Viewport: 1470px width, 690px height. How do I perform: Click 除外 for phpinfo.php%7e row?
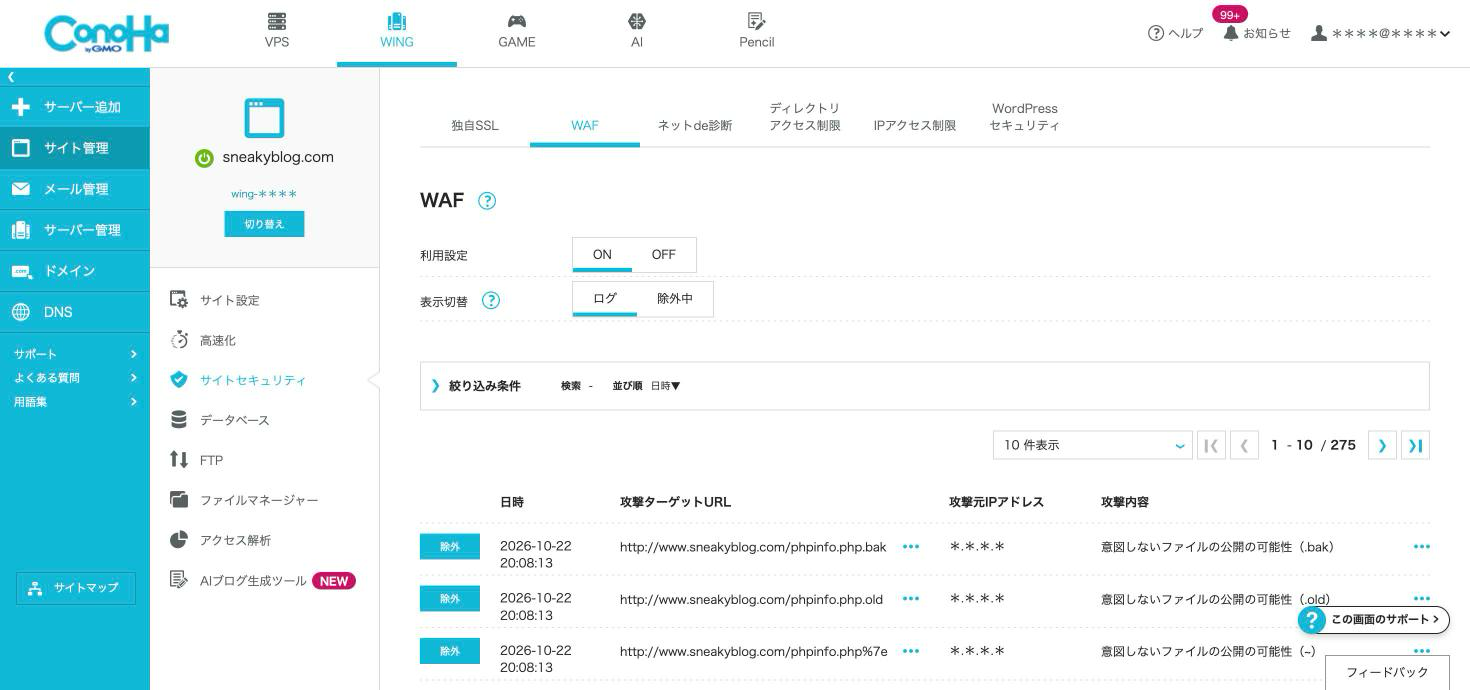[x=450, y=651]
